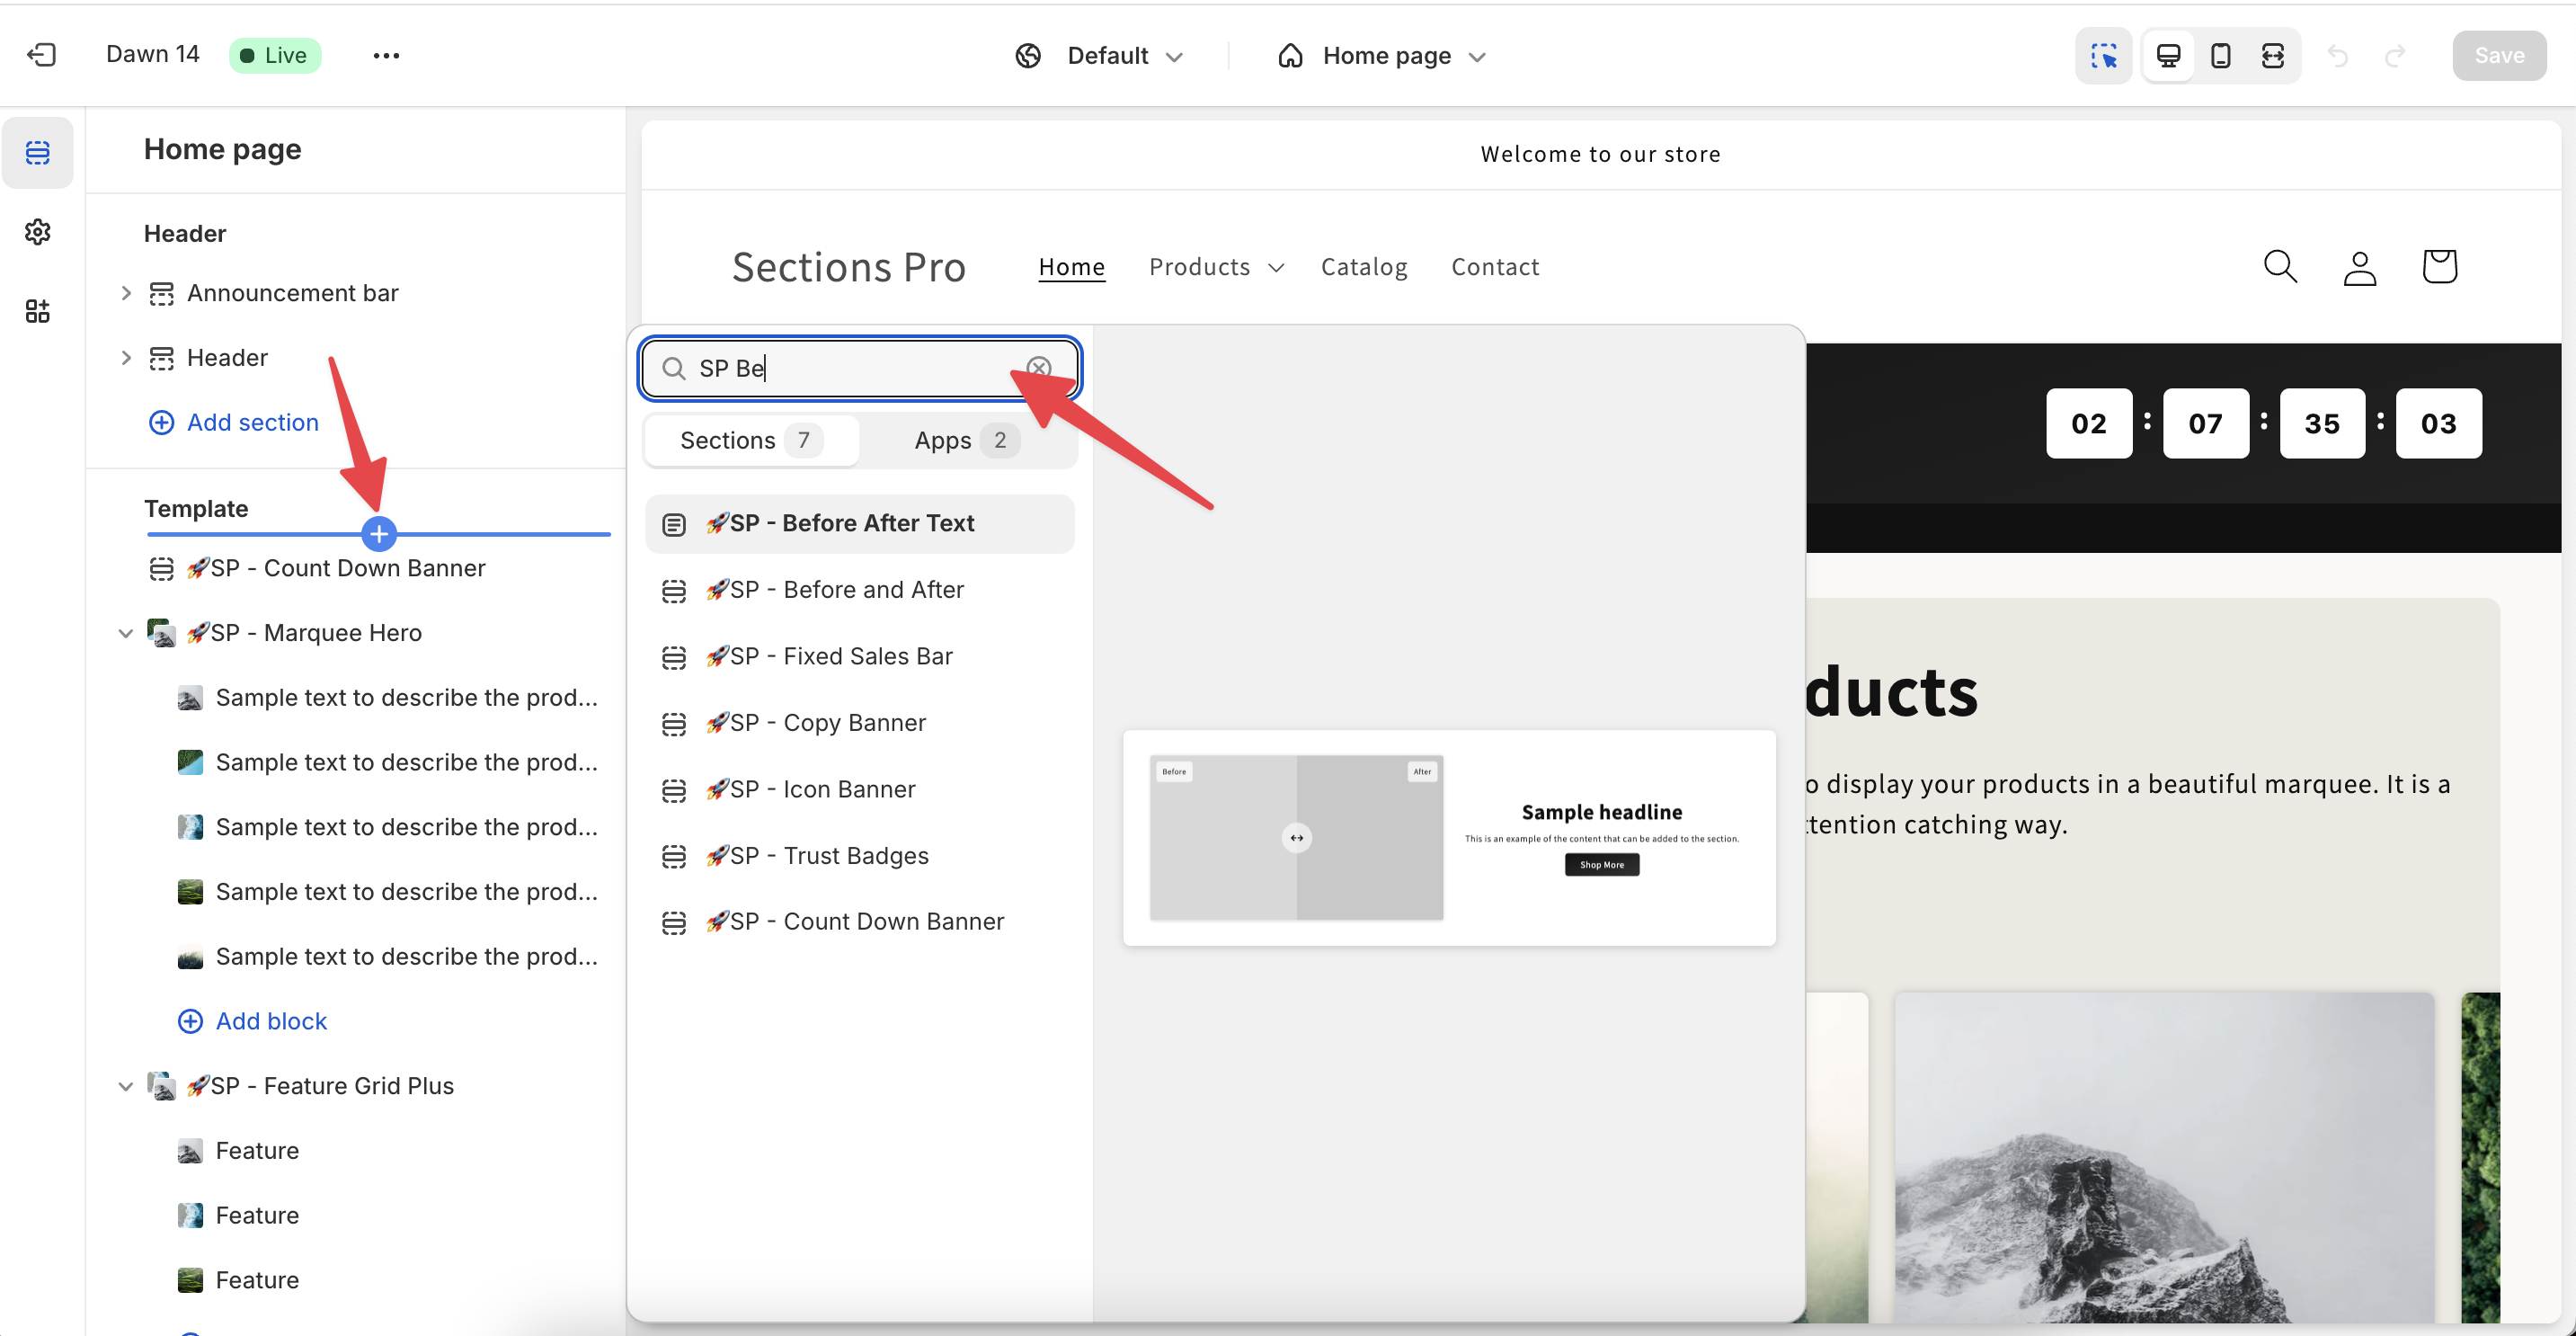Open the app embeds sidebar panel
The width and height of the screenshot is (2576, 1336).
(38, 310)
